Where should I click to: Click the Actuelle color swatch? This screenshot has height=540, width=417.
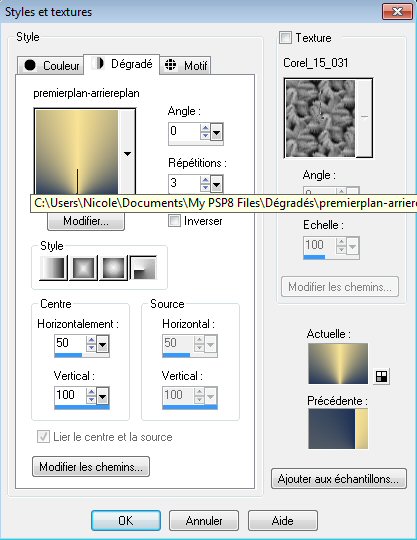click(x=338, y=364)
